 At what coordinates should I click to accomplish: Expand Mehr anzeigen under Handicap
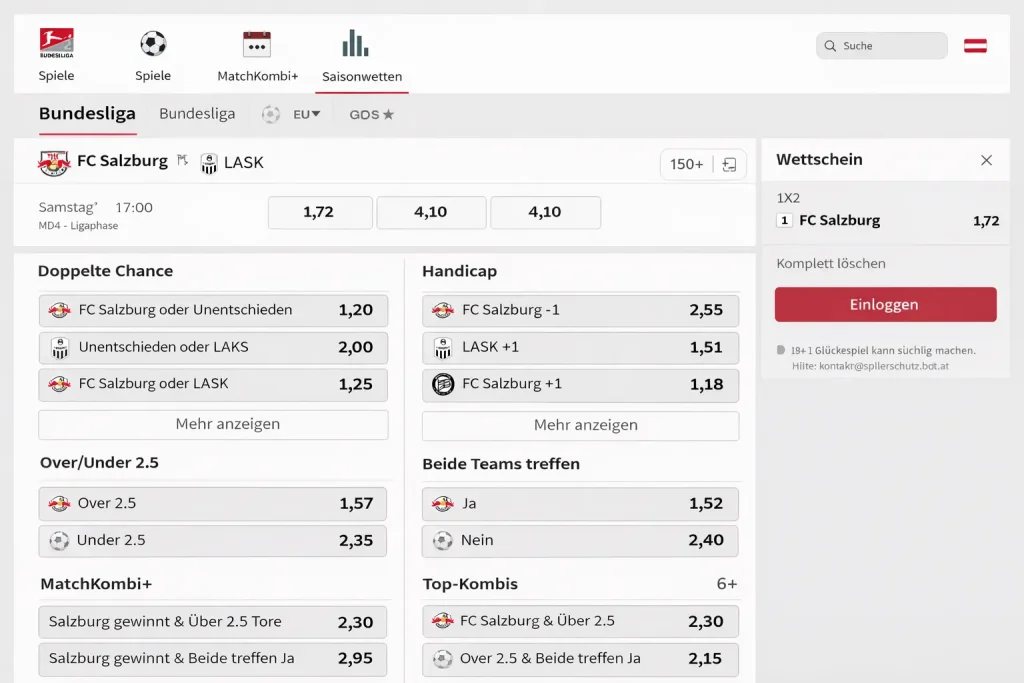coord(581,425)
